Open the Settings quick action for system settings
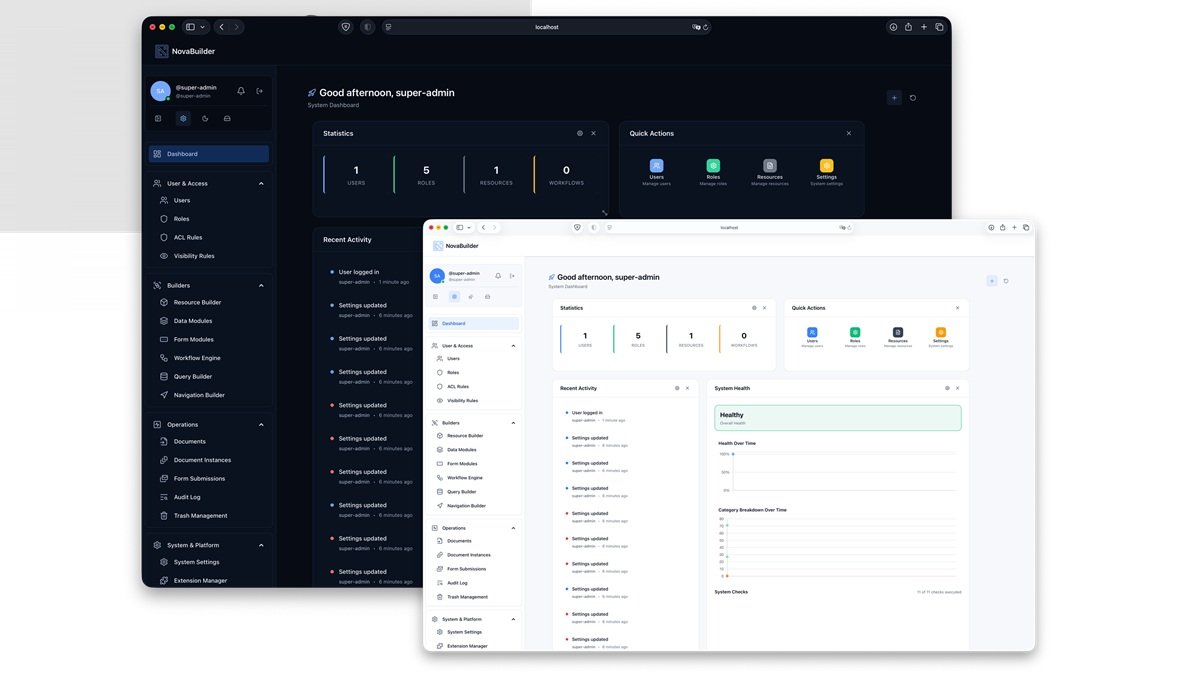Image resolution: width=1200 pixels, height=675 pixels. click(826, 164)
